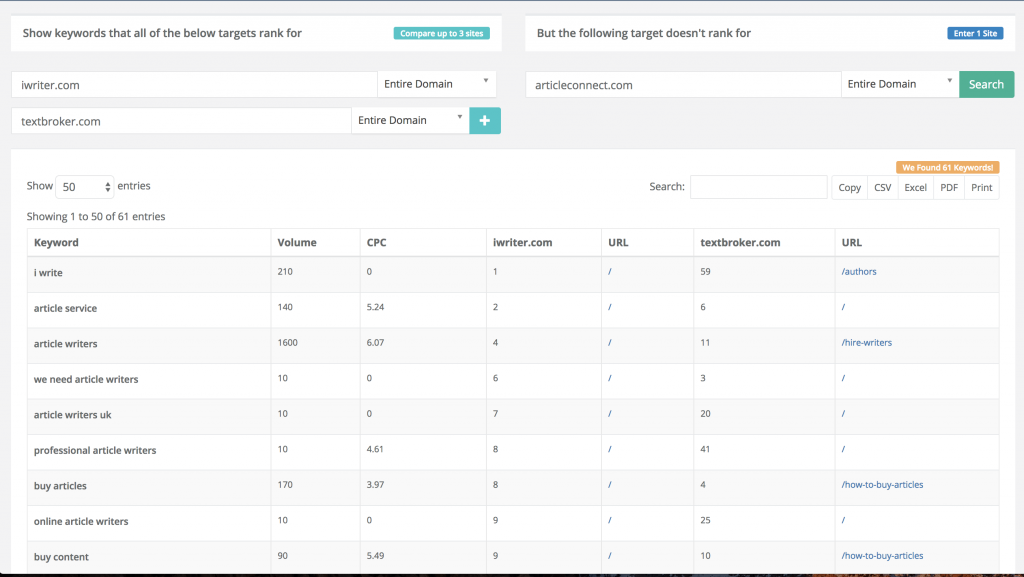This screenshot has width=1024, height=577.
Task: Click the We Found 61 Keywords badge
Action: coord(948,168)
